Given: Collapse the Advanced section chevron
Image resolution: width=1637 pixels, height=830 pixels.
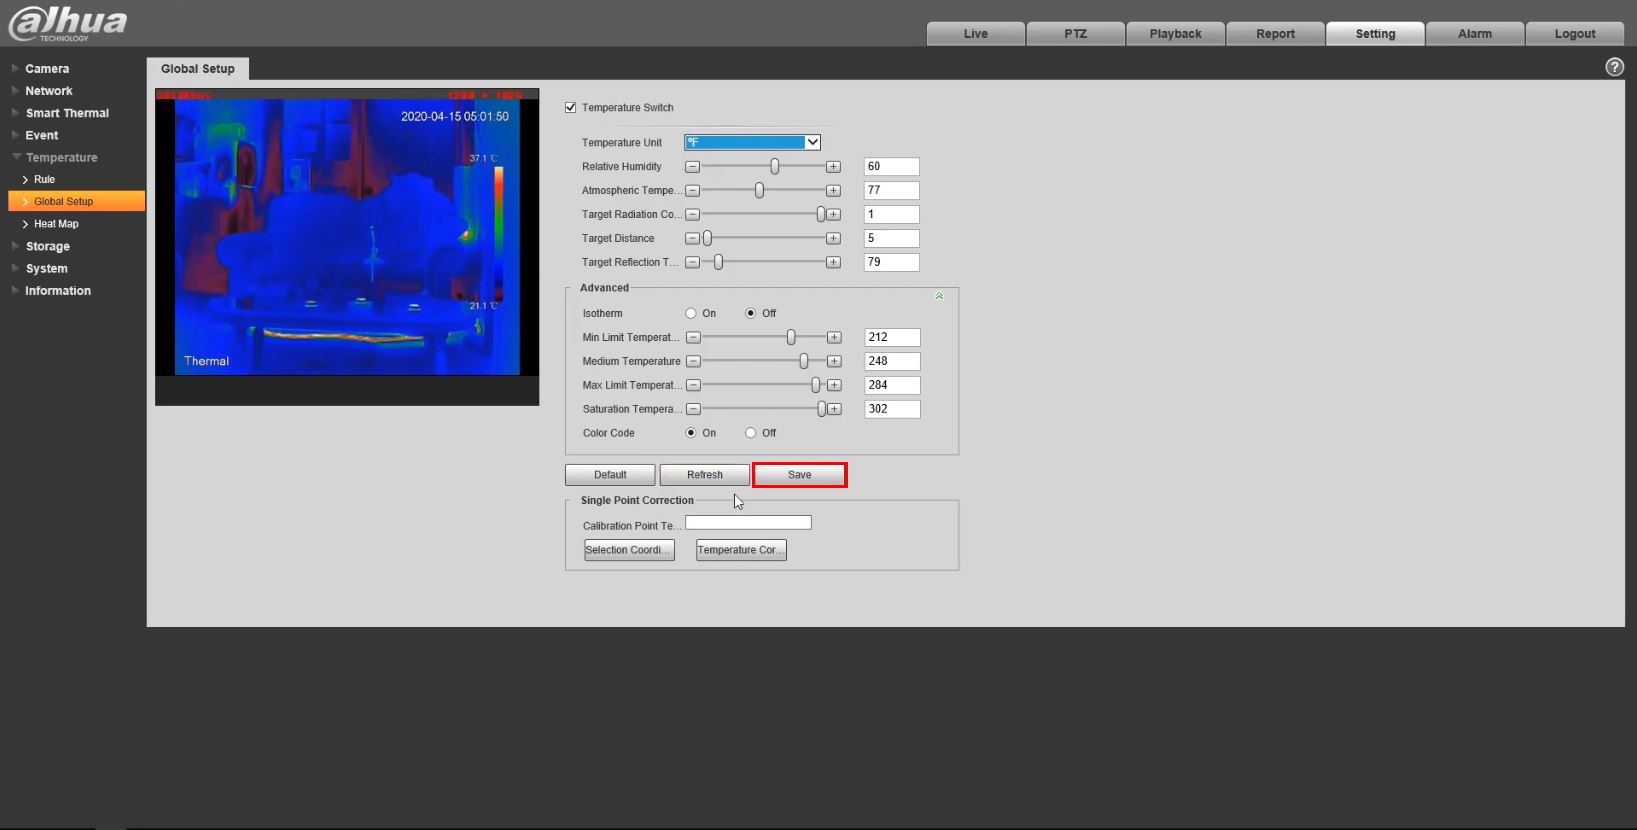Looking at the screenshot, I should coord(939,296).
